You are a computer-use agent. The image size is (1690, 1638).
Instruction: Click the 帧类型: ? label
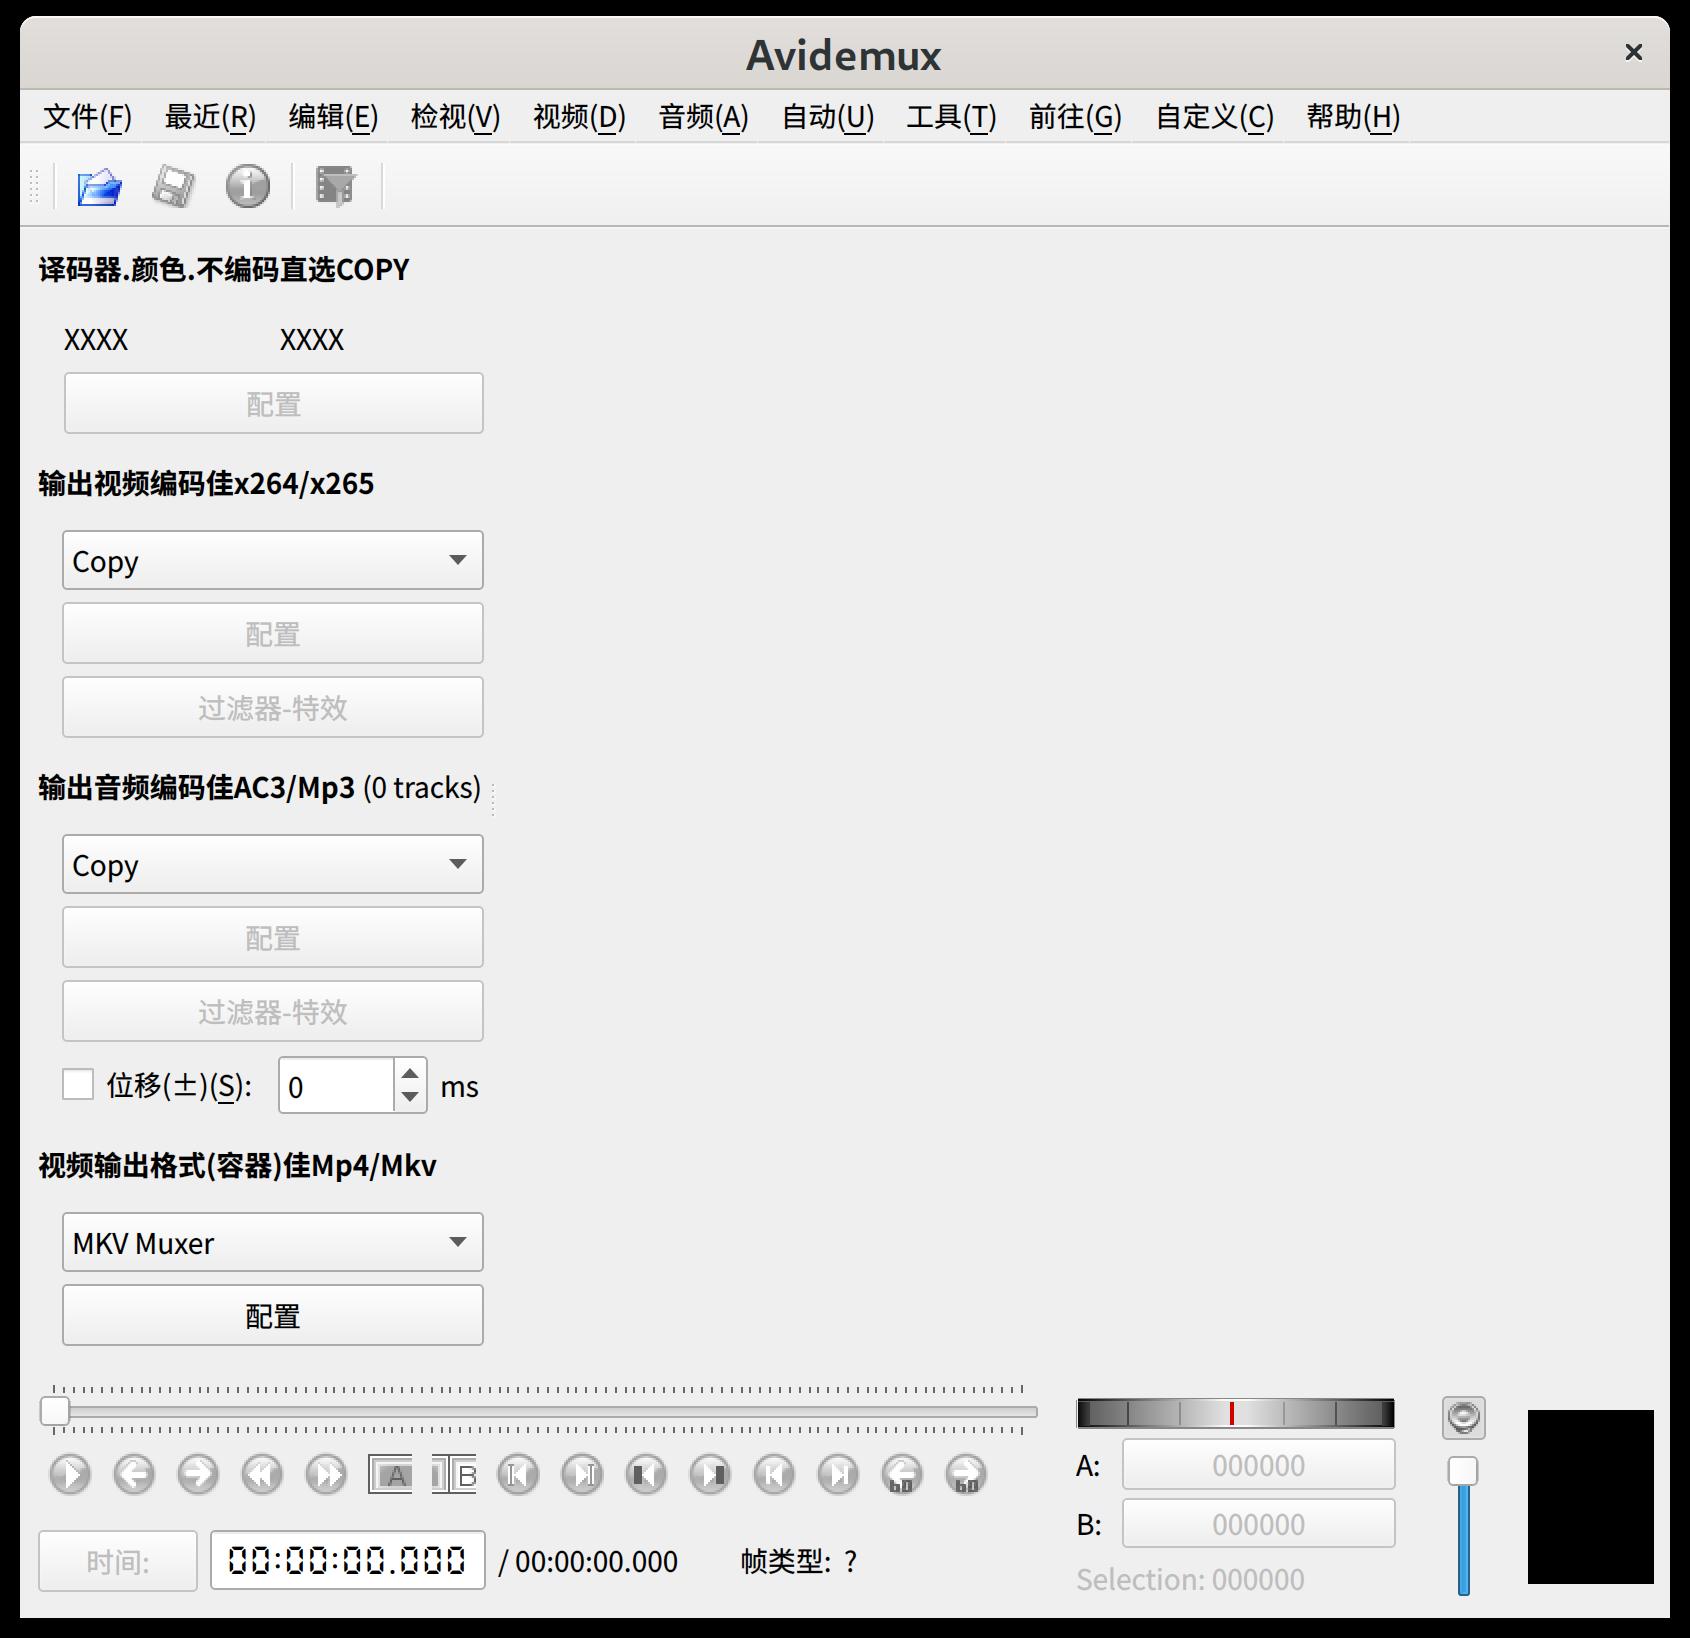click(799, 1561)
